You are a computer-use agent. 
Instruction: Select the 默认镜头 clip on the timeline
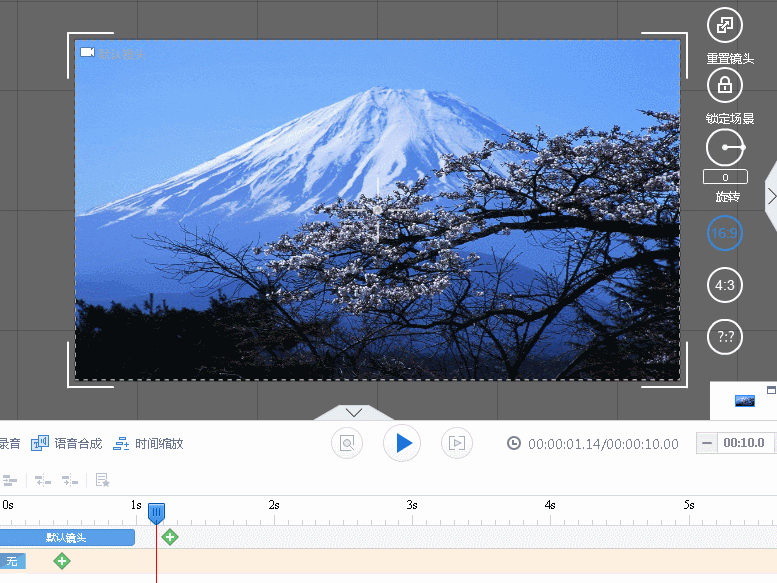coord(66,537)
